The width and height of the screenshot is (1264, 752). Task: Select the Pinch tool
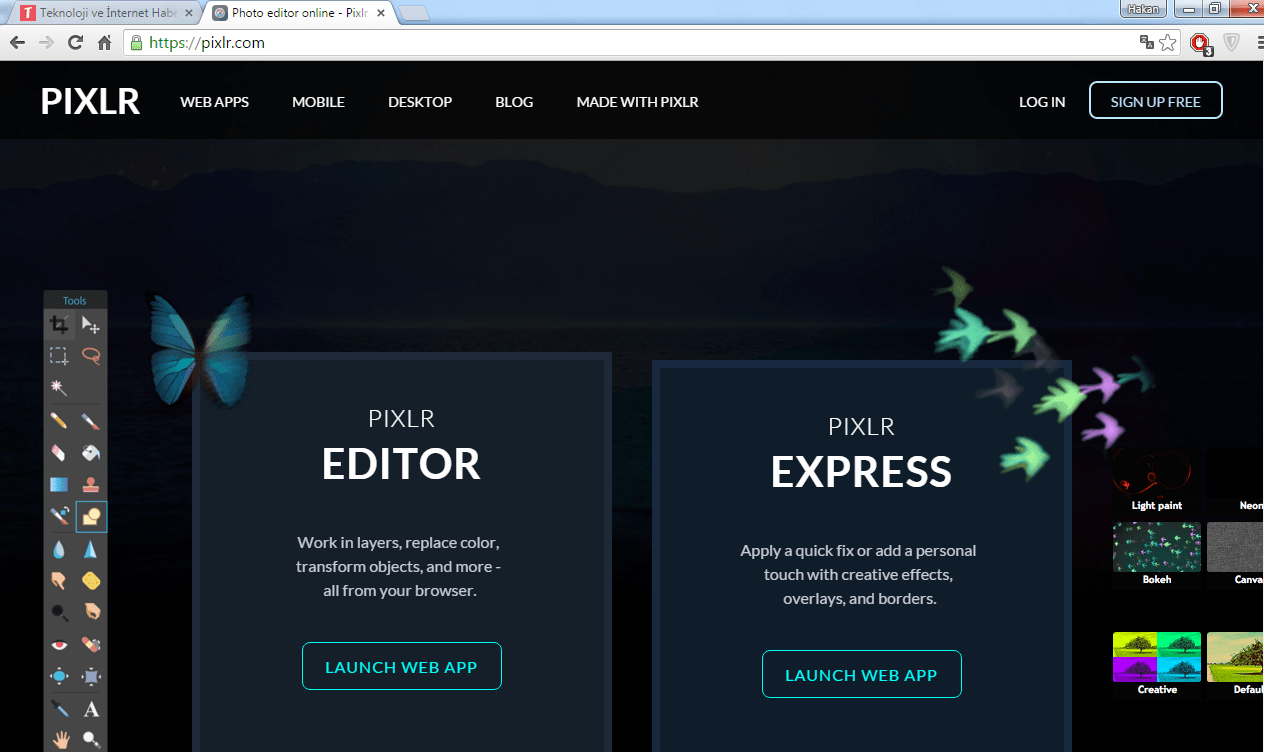tap(91, 677)
